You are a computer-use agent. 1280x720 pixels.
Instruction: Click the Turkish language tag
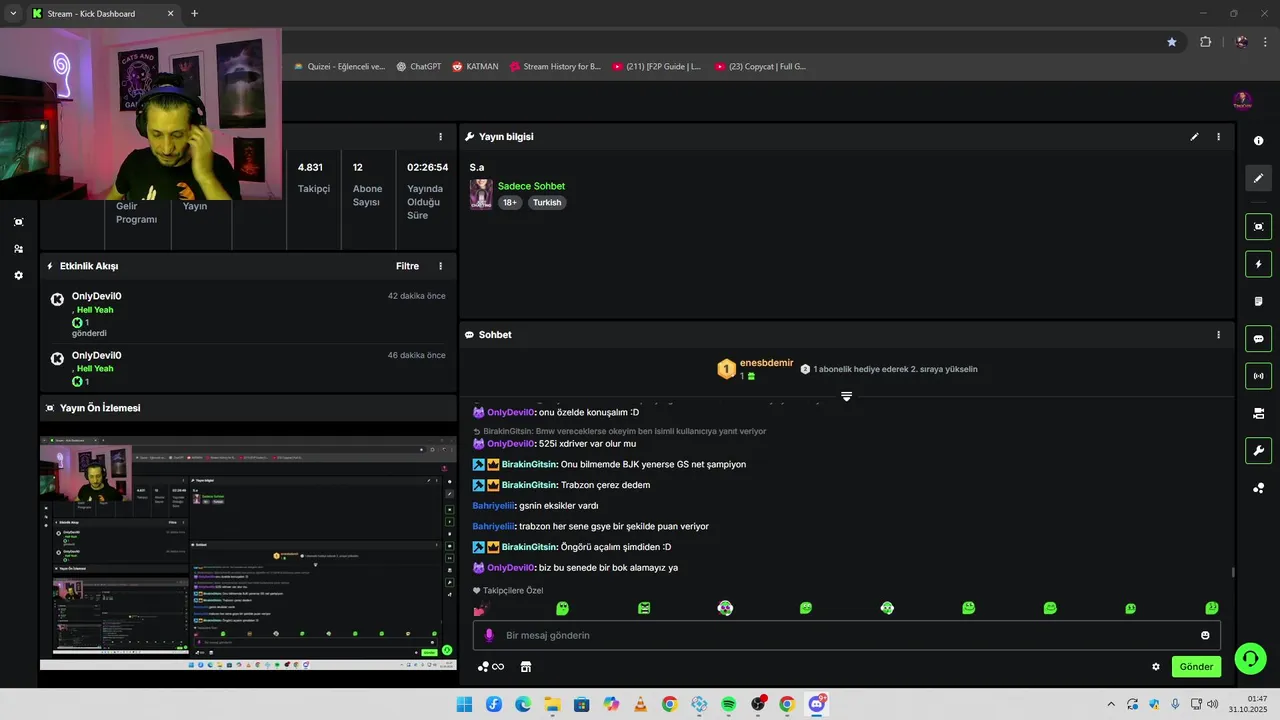547,202
